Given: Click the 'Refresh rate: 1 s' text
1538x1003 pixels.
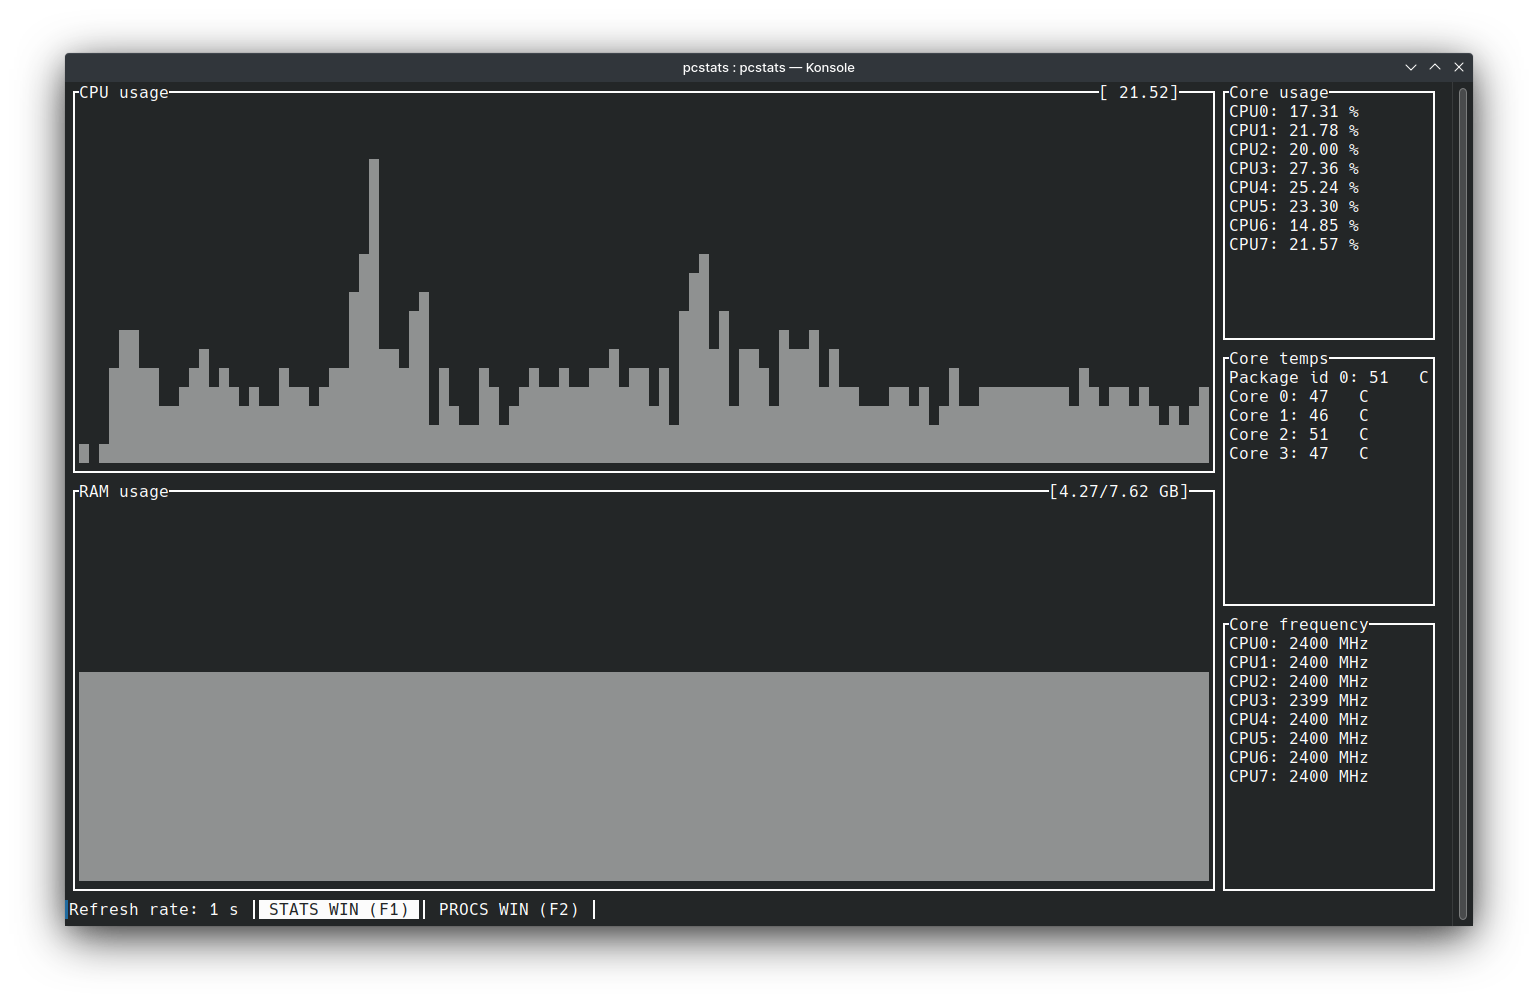Looking at the screenshot, I should click(x=153, y=909).
